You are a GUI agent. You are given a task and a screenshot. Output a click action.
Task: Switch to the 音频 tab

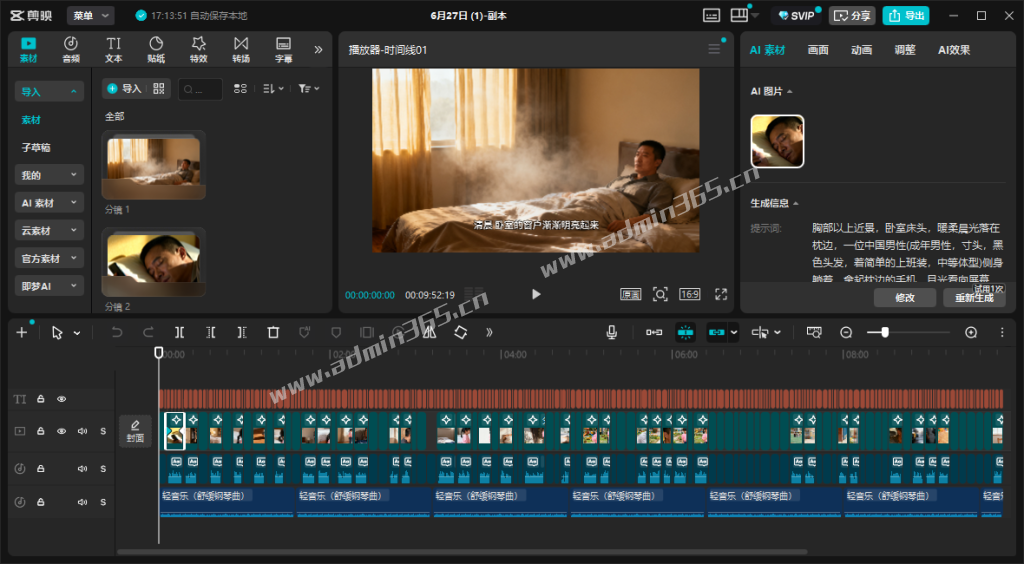71,50
